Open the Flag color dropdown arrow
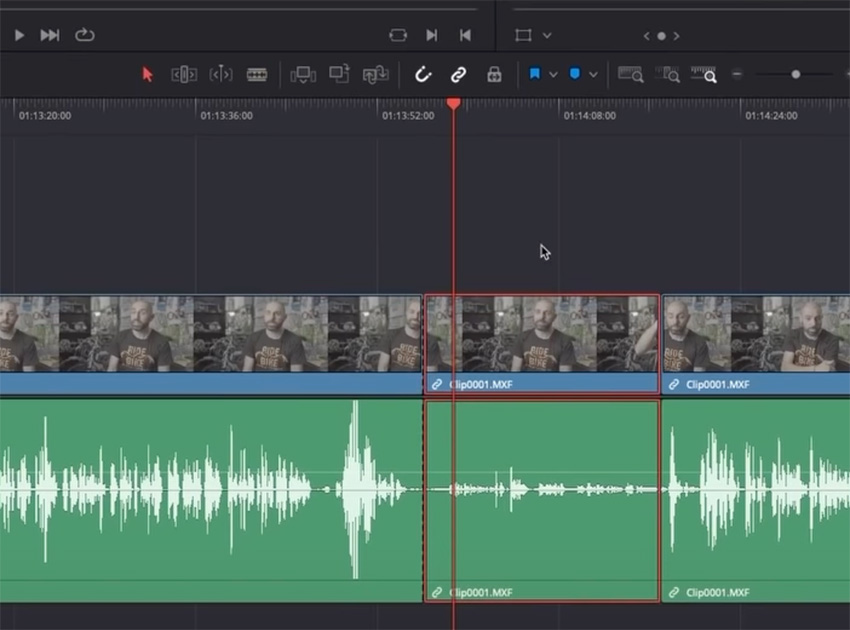The width and height of the screenshot is (850, 630). 553,75
